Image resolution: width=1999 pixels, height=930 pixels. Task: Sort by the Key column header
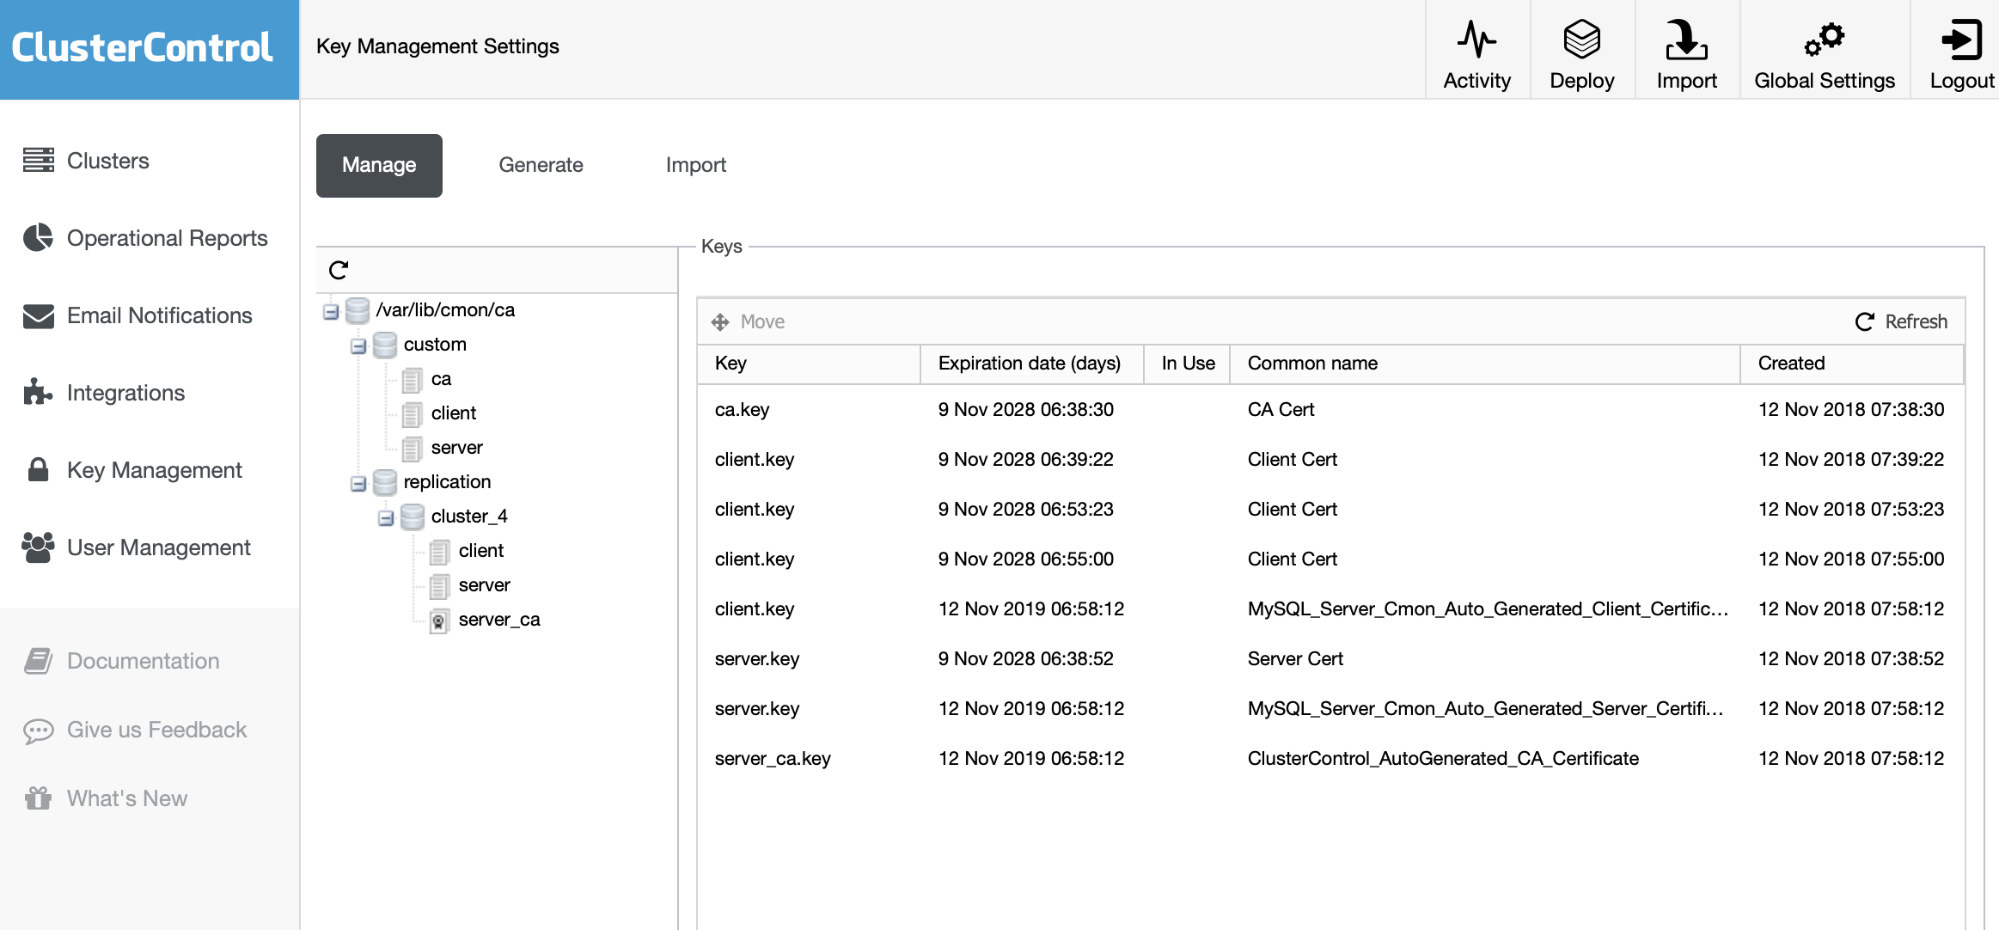coord(809,364)
